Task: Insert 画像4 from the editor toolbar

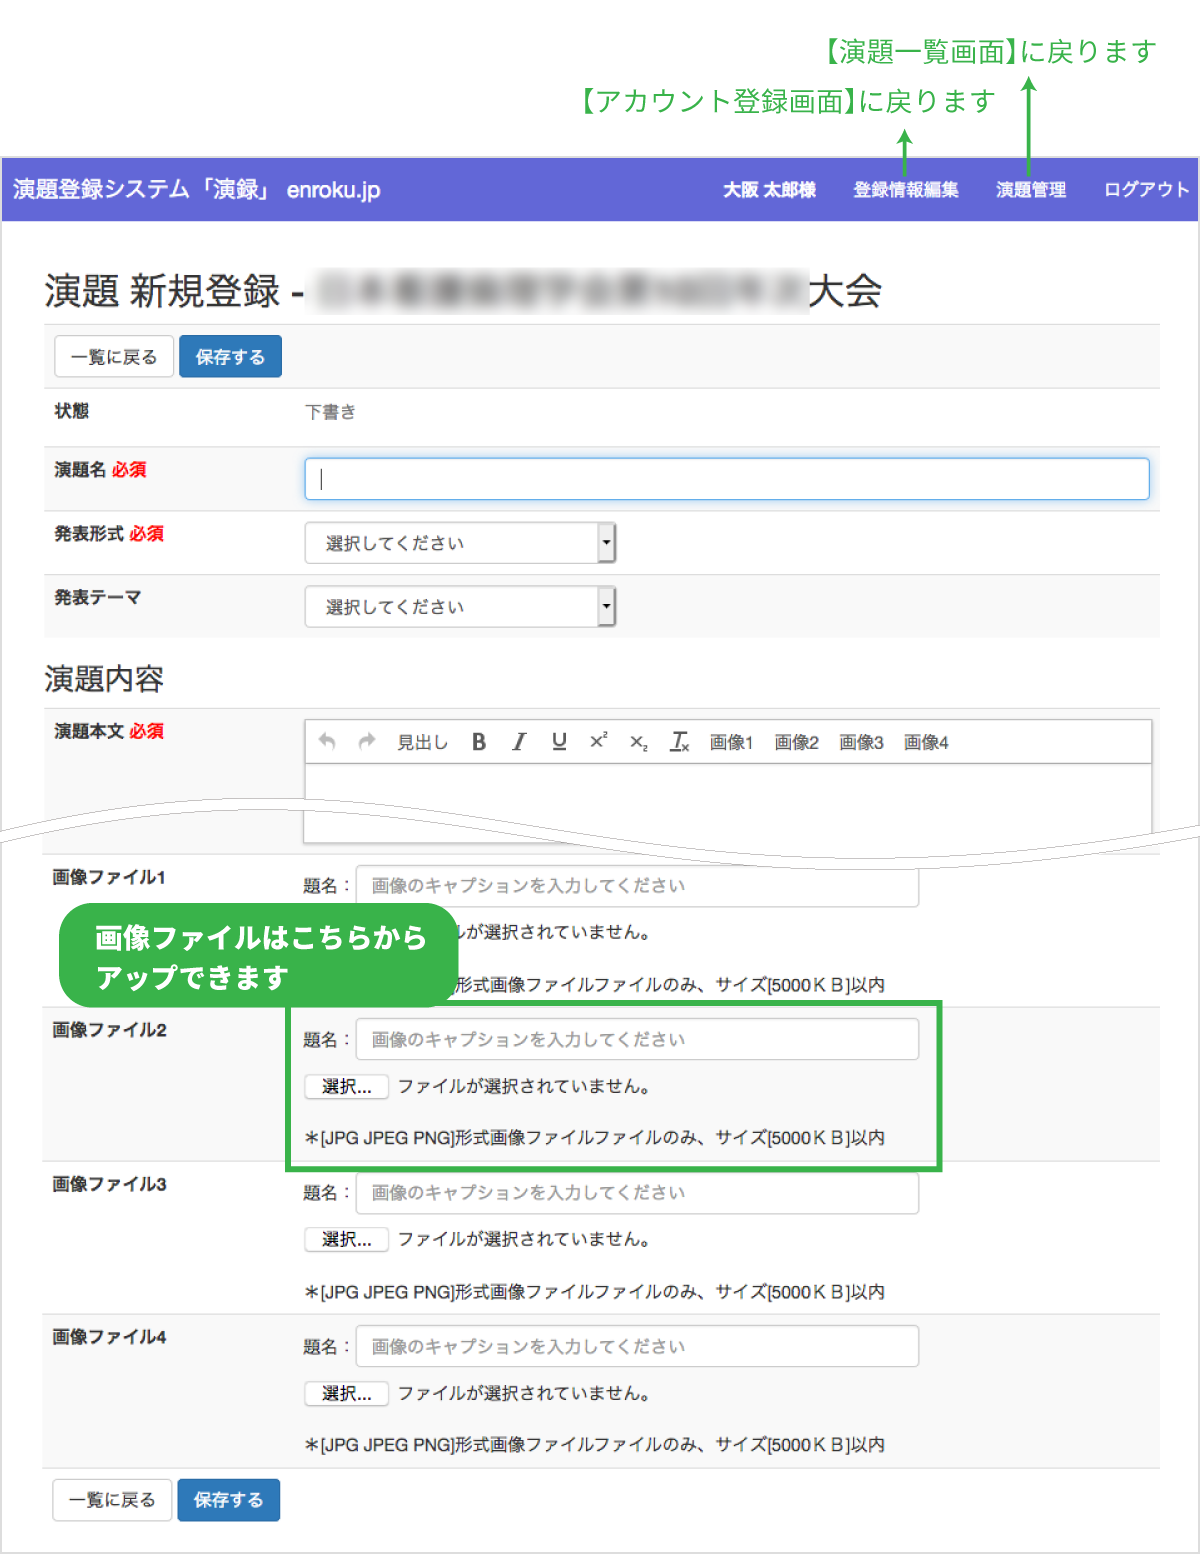Action: [926, 742]
